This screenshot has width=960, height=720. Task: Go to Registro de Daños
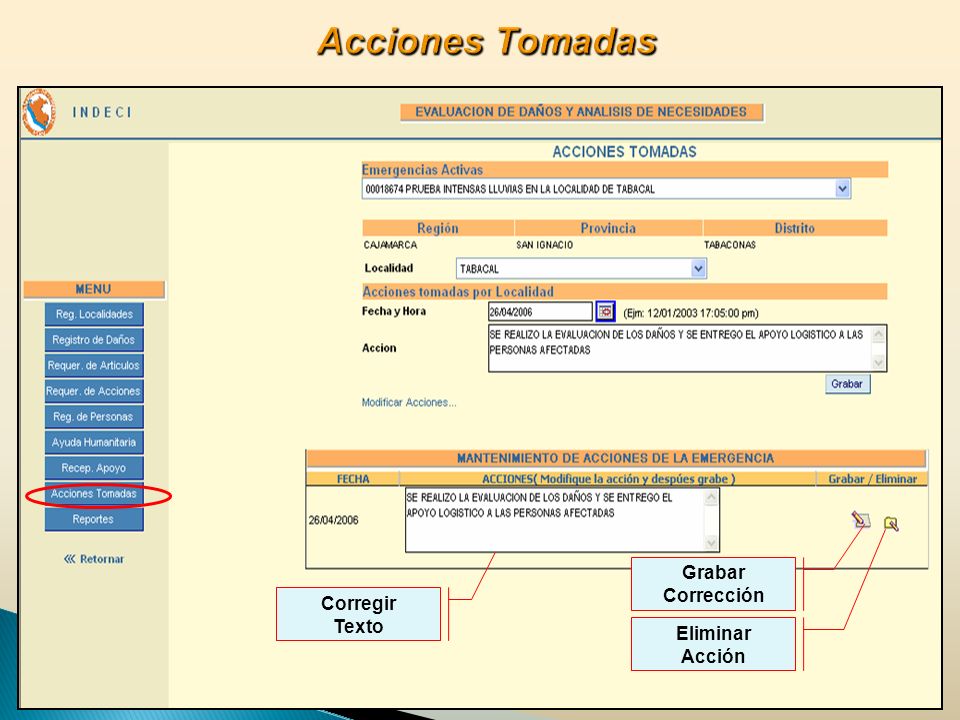coord(94,340)
